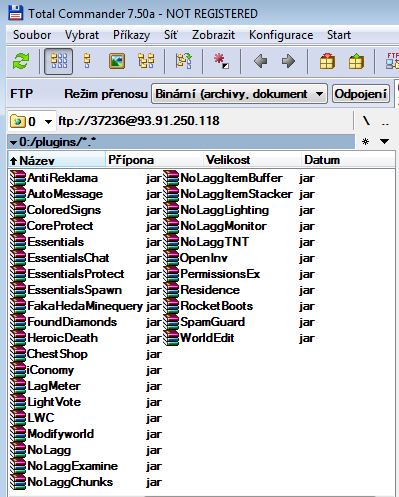This screenshot has width=399, height=497.
Task: Click the Unpack files box icon
Action: pyautogui.click(x=356, y=61)
